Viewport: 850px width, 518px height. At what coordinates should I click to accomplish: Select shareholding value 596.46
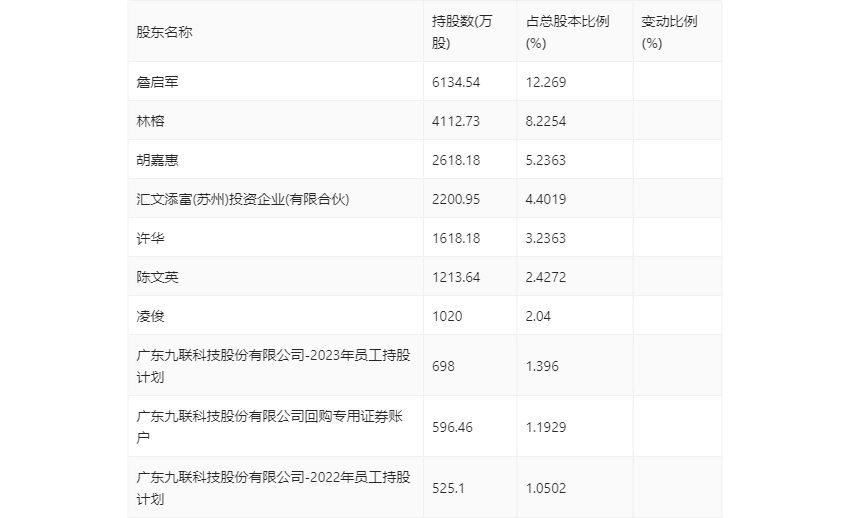click(x=452, y=427)
